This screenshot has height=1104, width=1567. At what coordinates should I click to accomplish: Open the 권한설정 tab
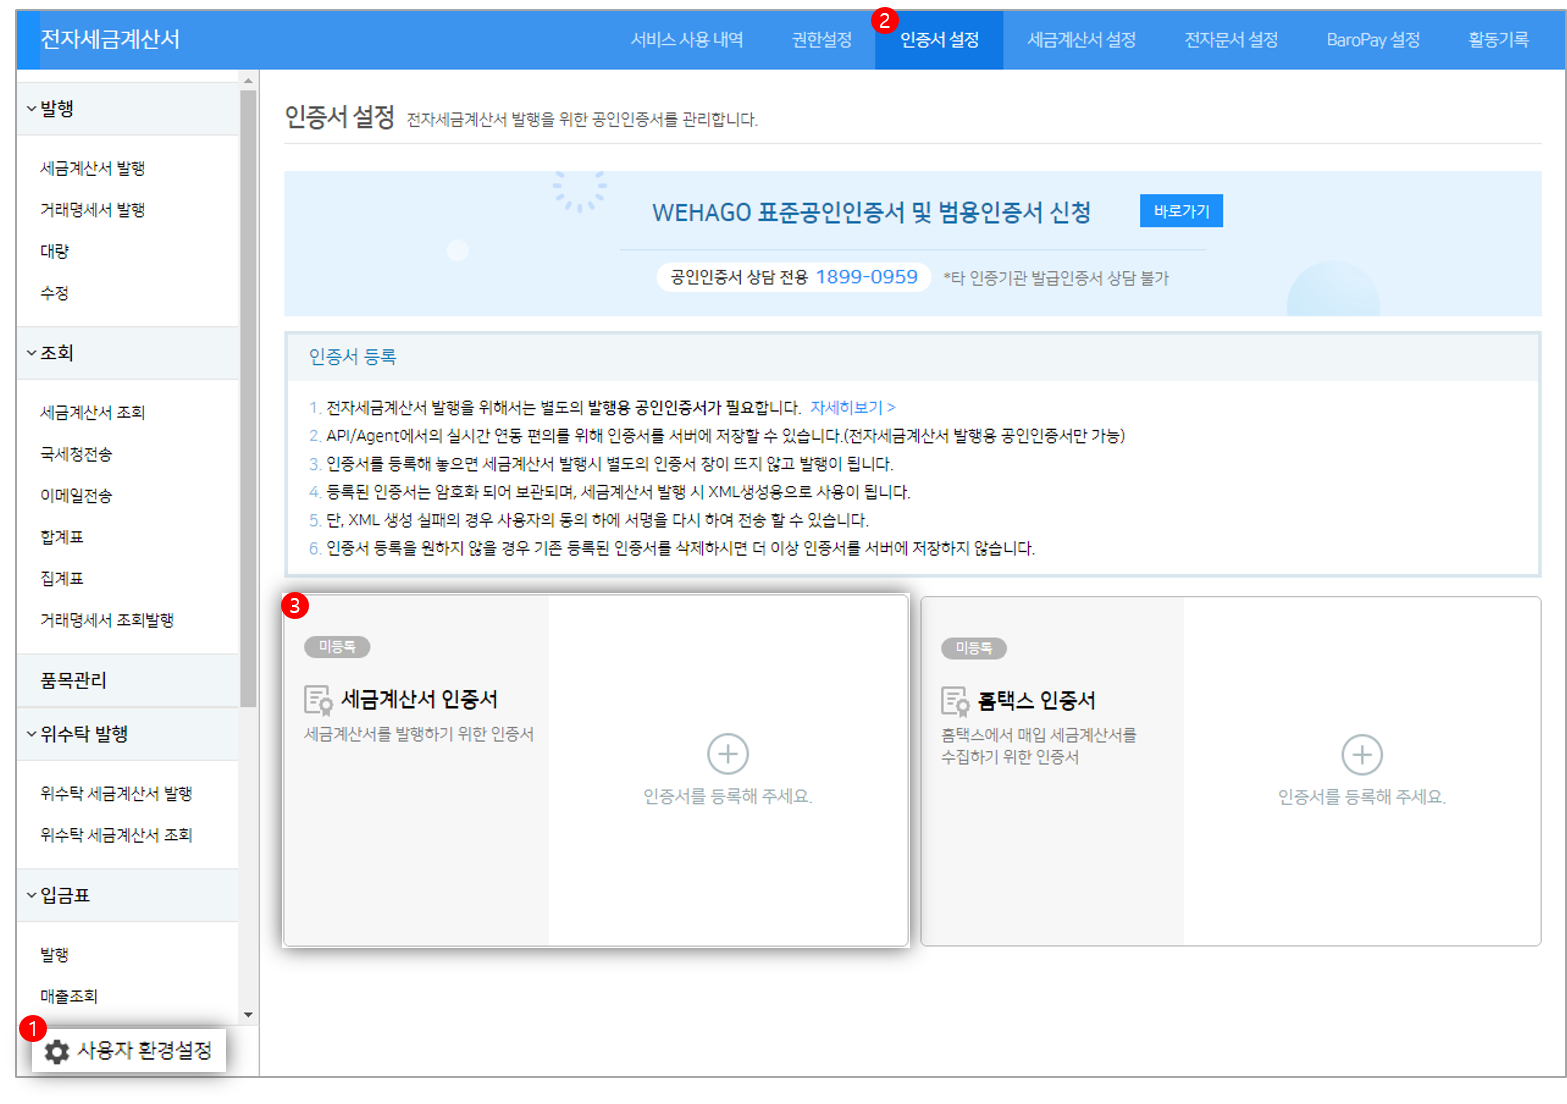821,40
